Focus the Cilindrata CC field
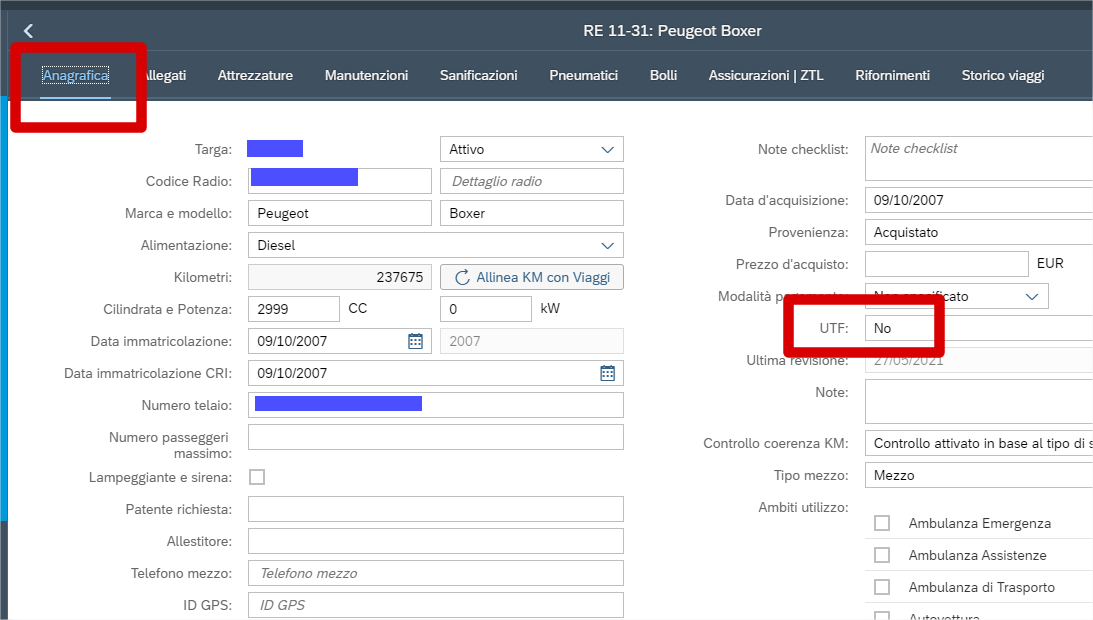 click(x=293, y=309)
